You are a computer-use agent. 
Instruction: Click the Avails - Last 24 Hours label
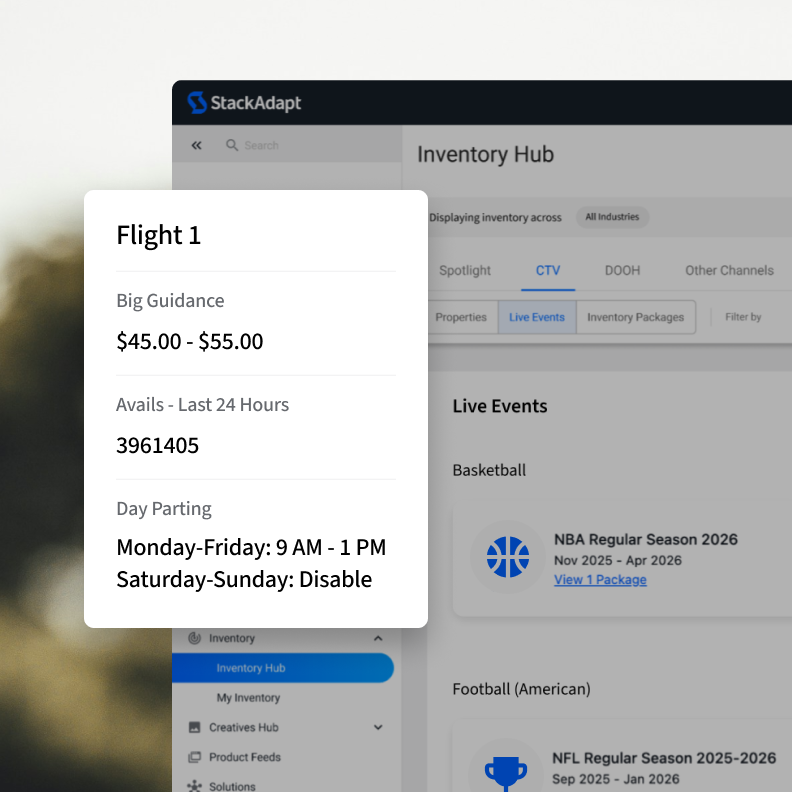203,405
